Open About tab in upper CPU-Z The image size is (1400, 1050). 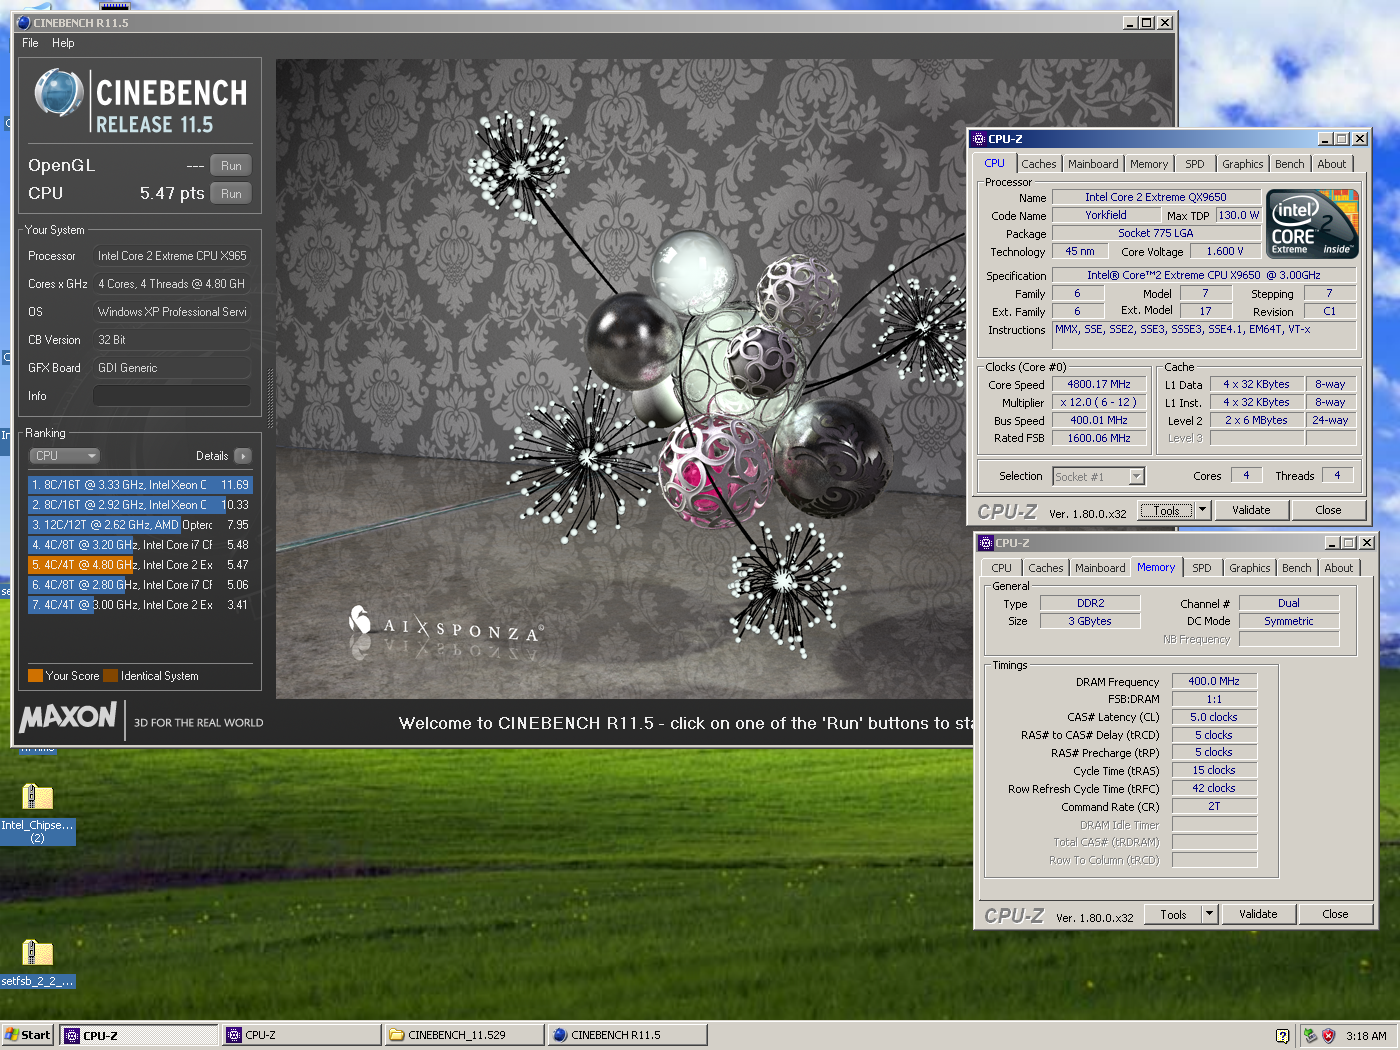(x=1332, y=164)
